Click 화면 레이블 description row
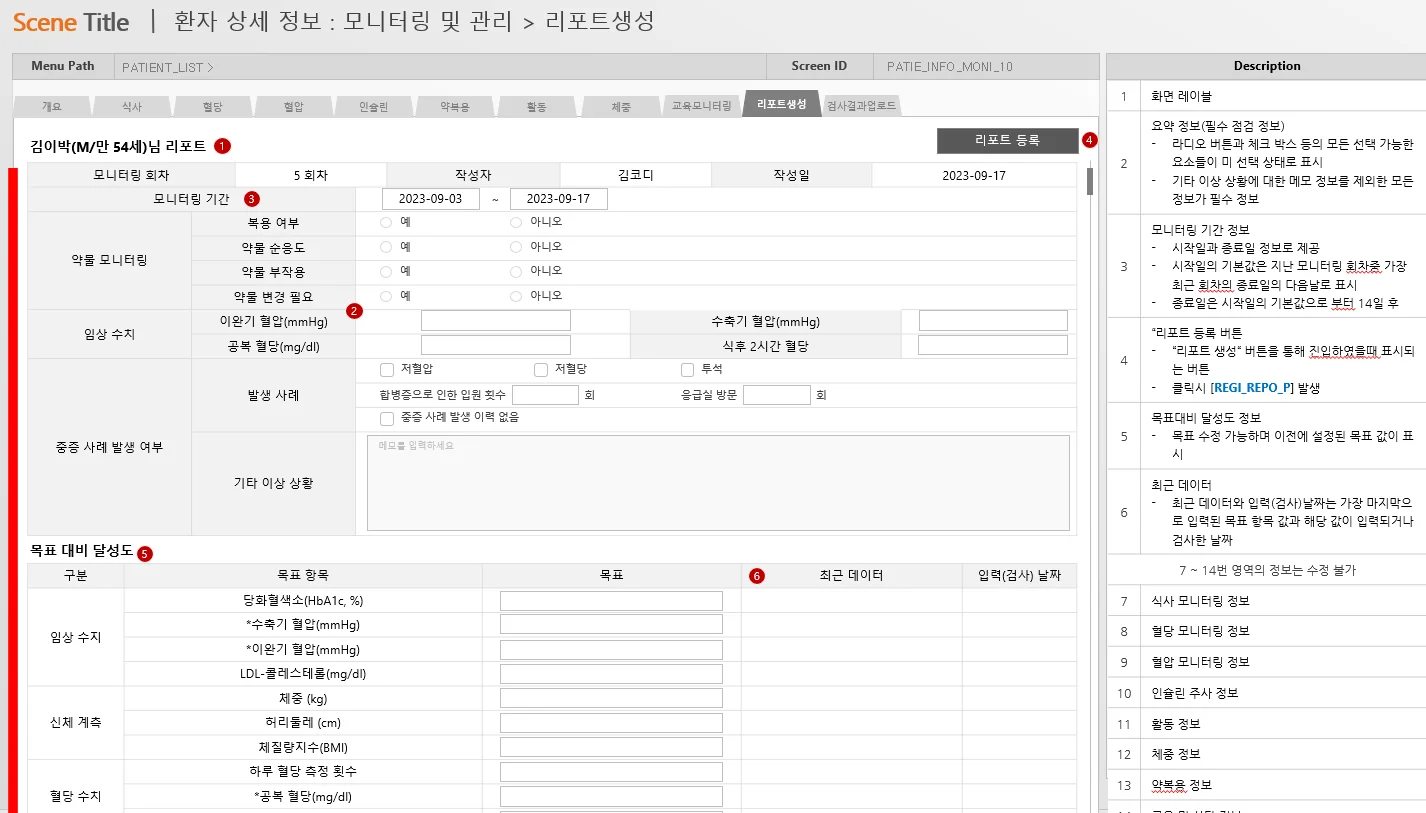Screen dimensions: 1426x813 pyautogui.click(x=1266, y=97)
